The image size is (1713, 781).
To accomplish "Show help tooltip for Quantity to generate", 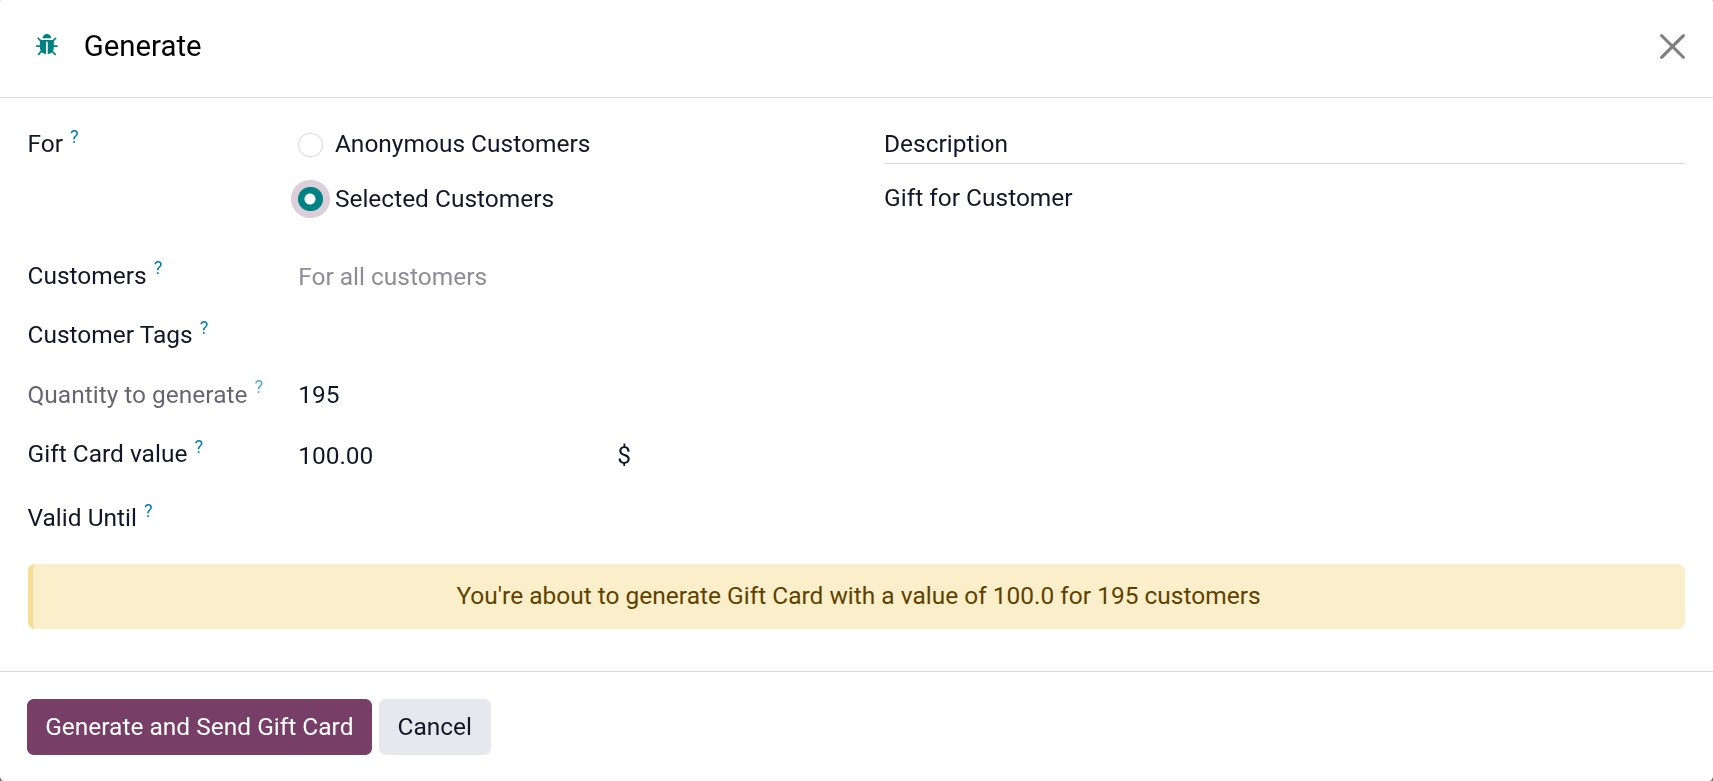I will 259,387.
